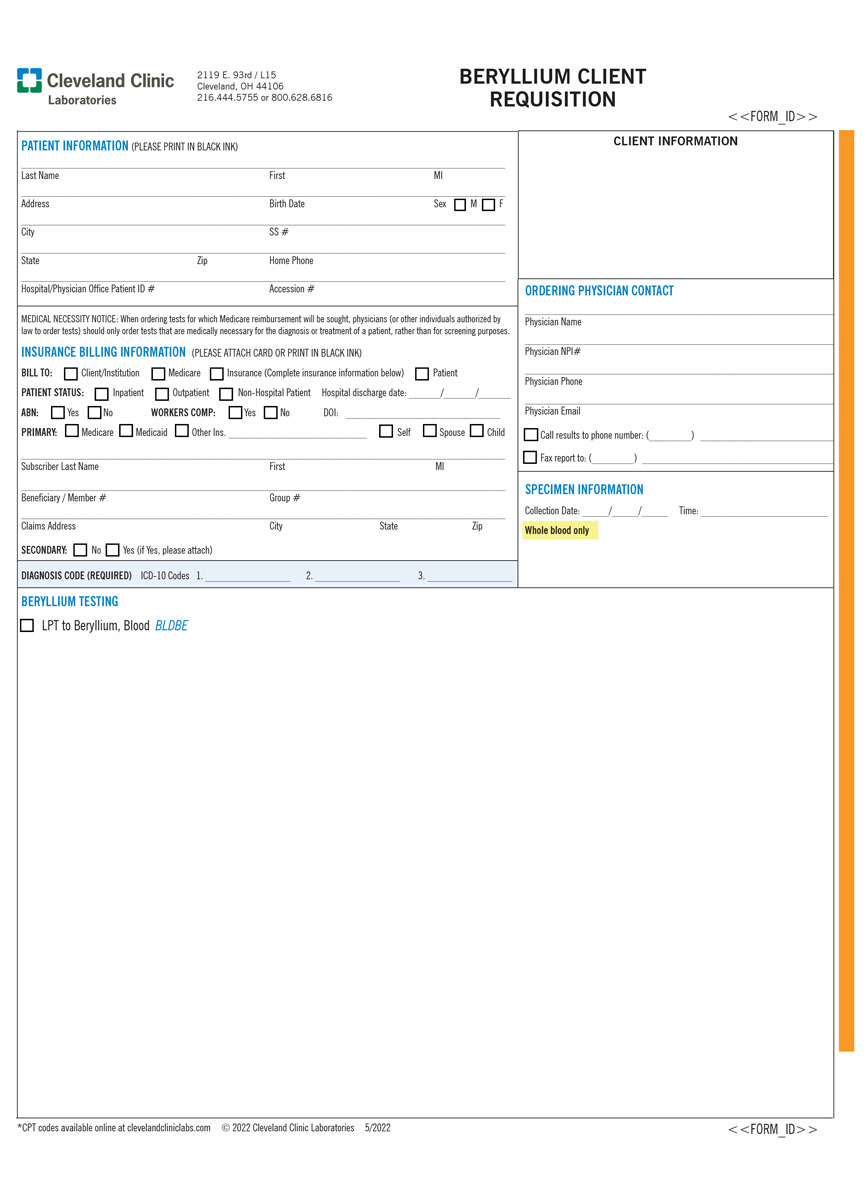Check the Primary Medicaid checkbox
Image resolution: width=867 pixels, height=1200 pixels.
[126, 432]
